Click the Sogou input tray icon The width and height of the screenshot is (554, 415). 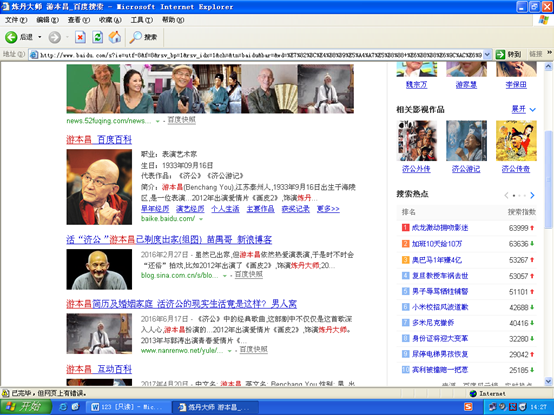[x=468, y=407]
